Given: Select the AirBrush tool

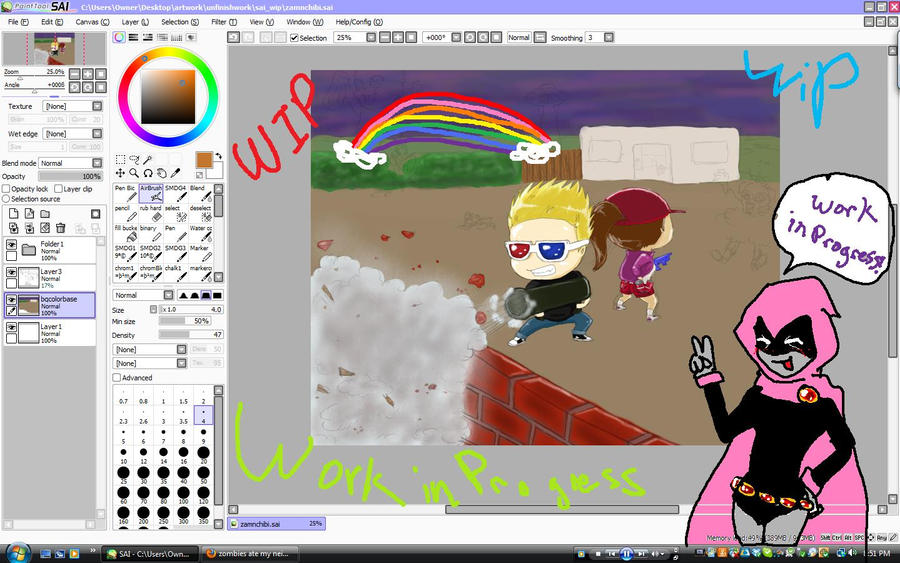Looking at the screenshot, I should (x=150, y=193).
